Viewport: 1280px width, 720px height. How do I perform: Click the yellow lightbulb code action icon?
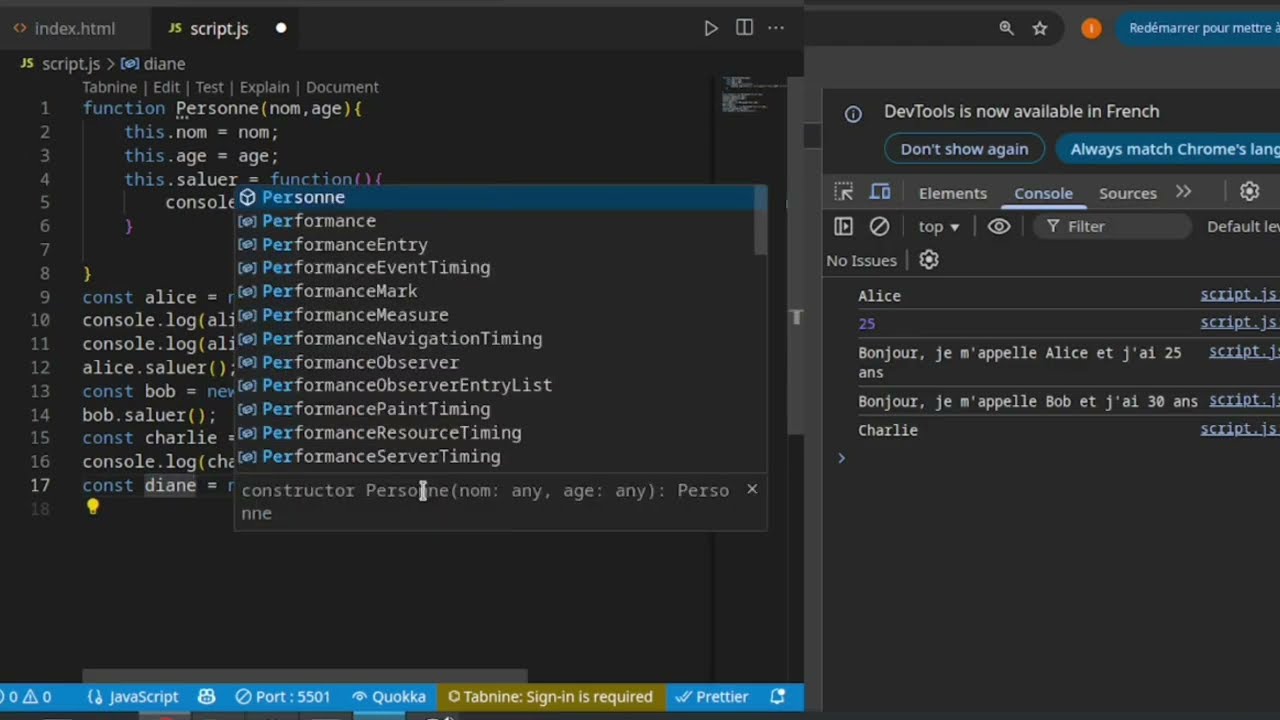93,507
